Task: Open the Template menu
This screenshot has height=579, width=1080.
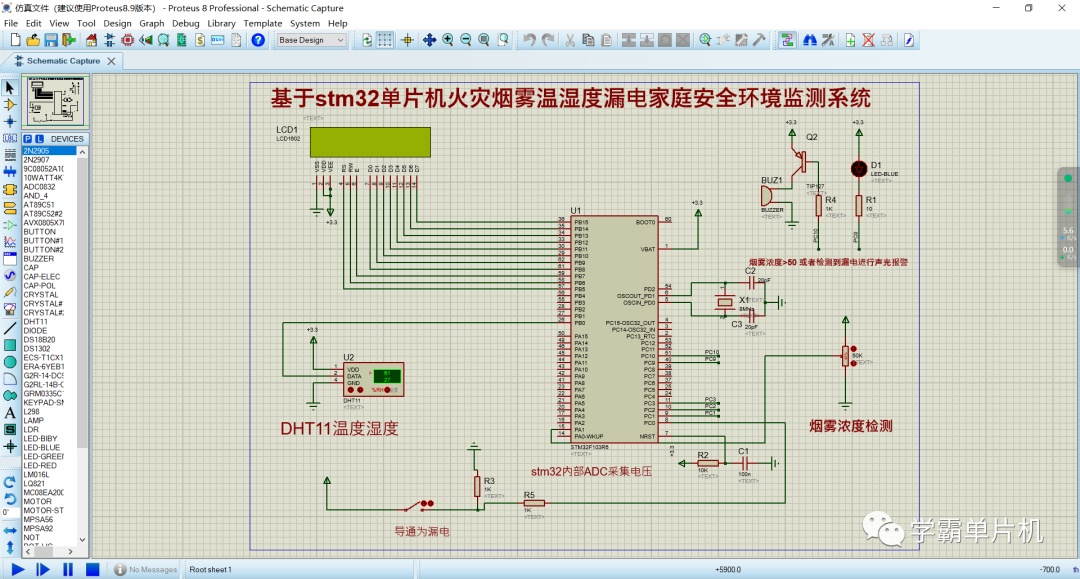Action: (x=262, y=23)
